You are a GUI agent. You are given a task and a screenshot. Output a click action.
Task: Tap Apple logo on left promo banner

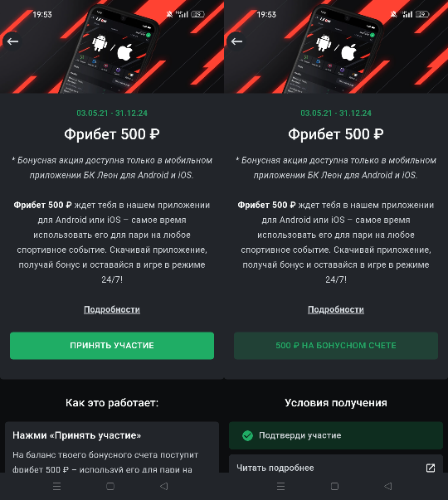[125, 52]
